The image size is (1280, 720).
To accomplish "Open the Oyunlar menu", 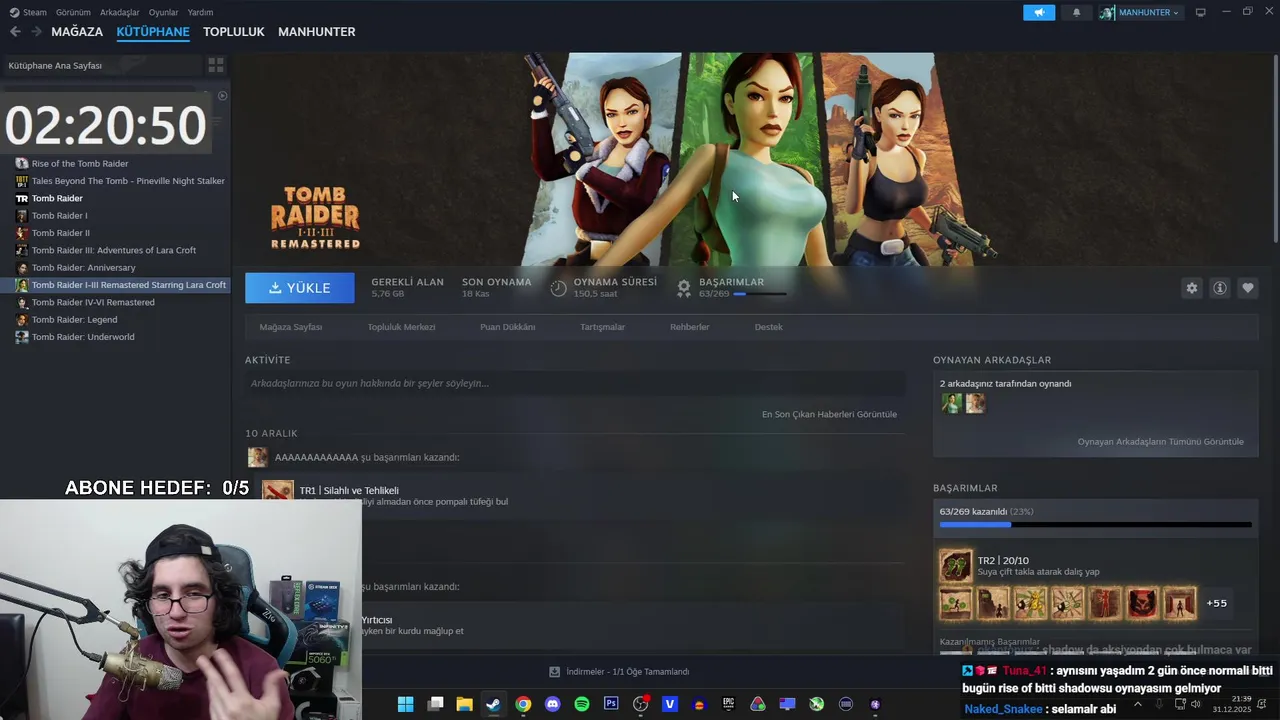I will pyautogui.click(x=163, y=12).
